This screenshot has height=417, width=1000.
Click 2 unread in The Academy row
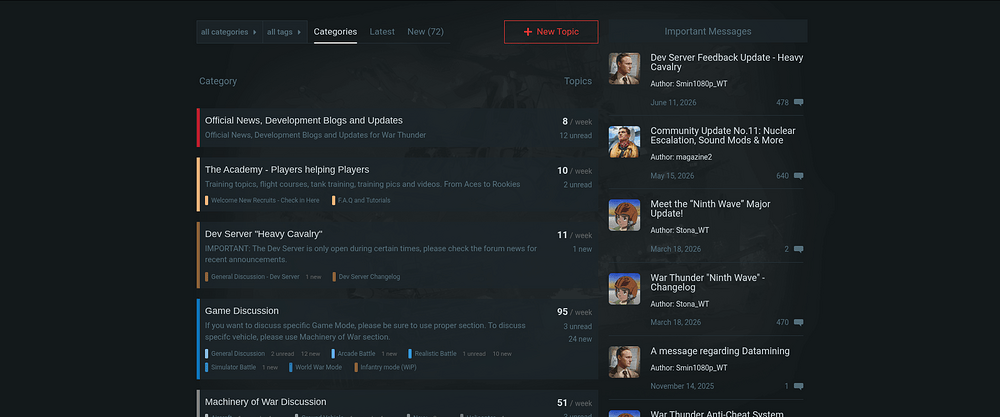(x=577, y=184)
